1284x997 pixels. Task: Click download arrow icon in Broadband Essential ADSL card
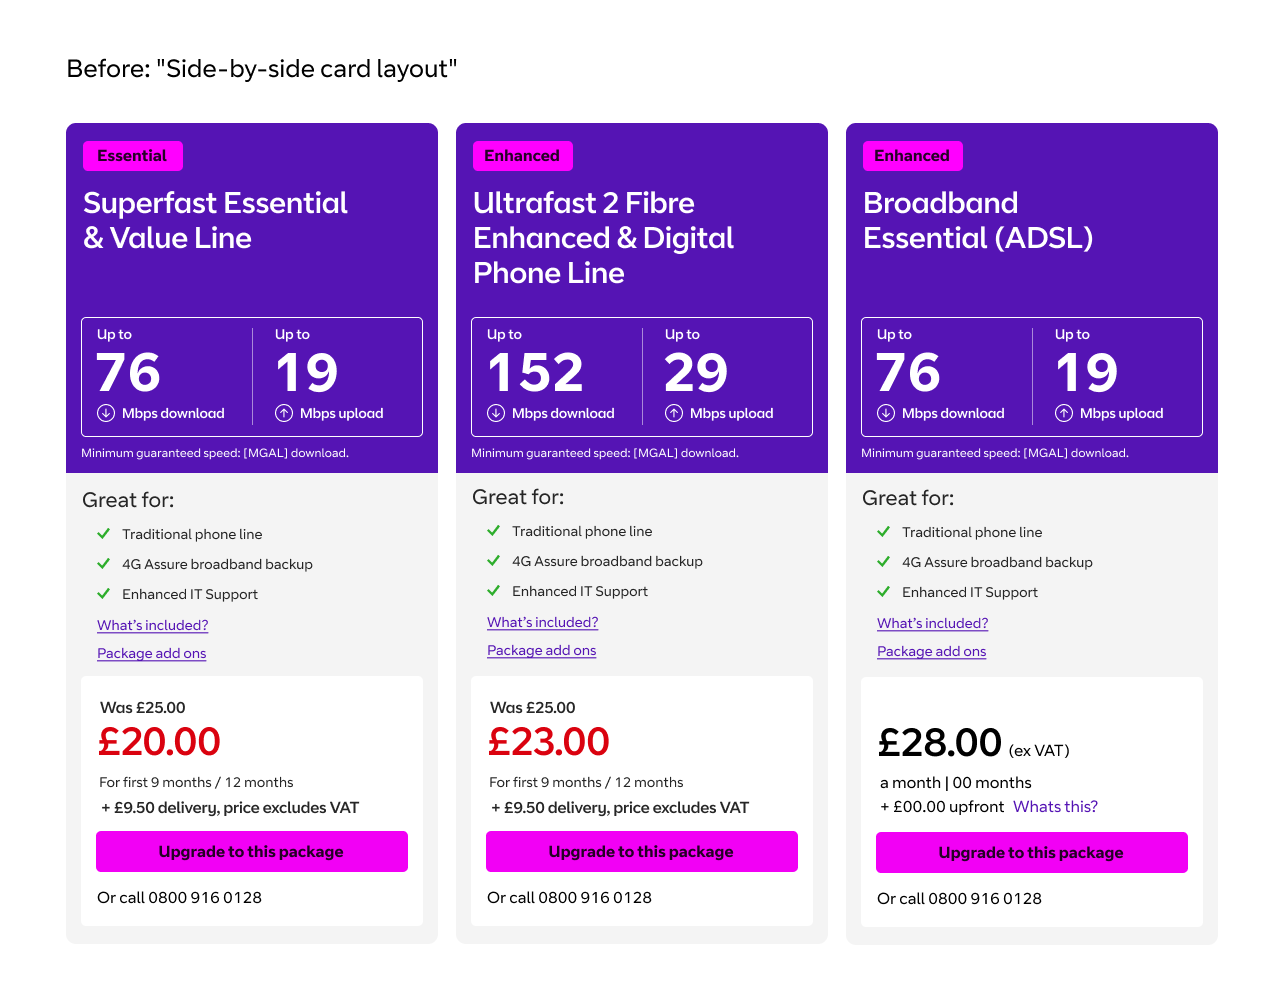pyautogui.click(x=886, y=413)
